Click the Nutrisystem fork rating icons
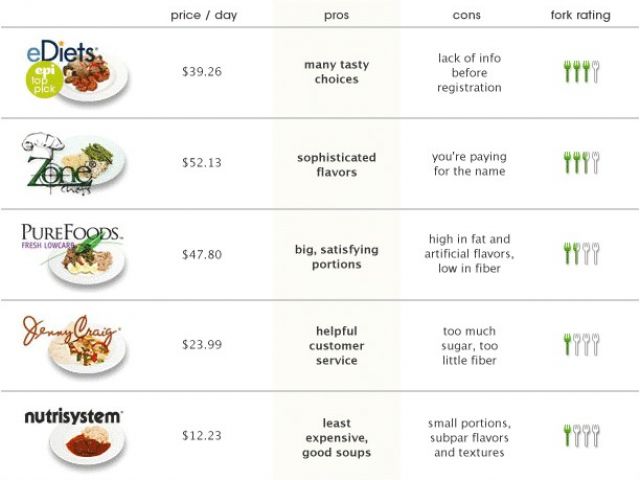 click(x=581, y=436)
